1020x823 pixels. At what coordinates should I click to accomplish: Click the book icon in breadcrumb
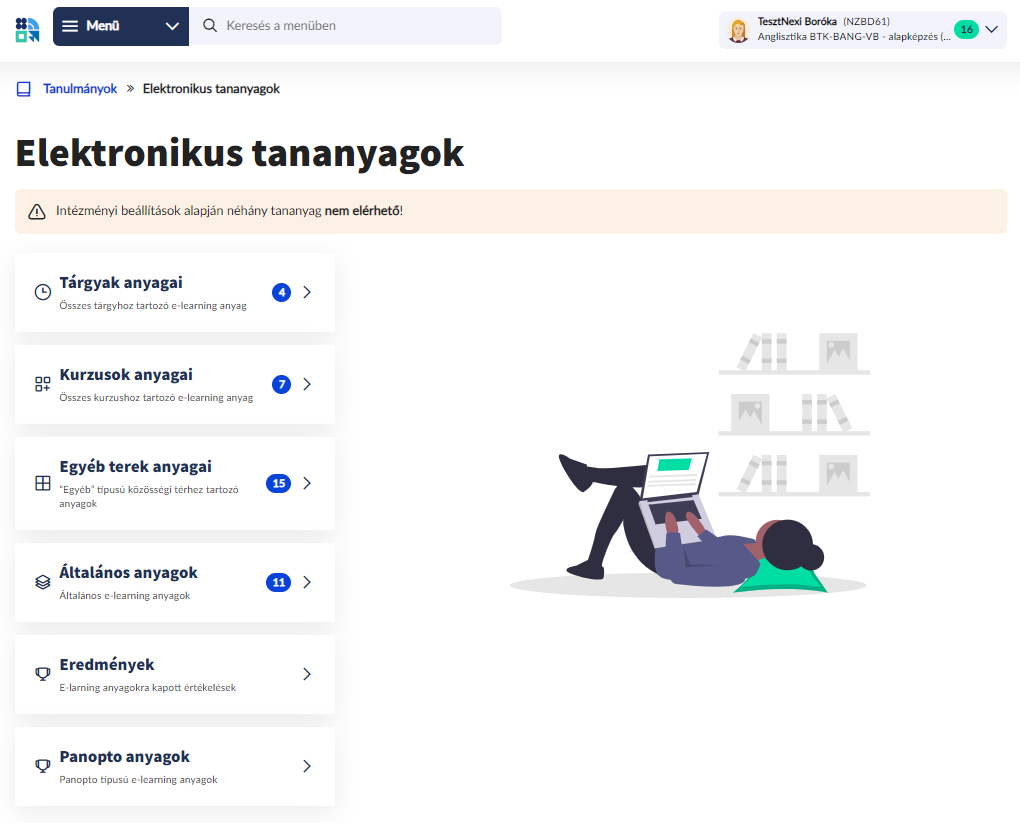click(x=24, y=89)
